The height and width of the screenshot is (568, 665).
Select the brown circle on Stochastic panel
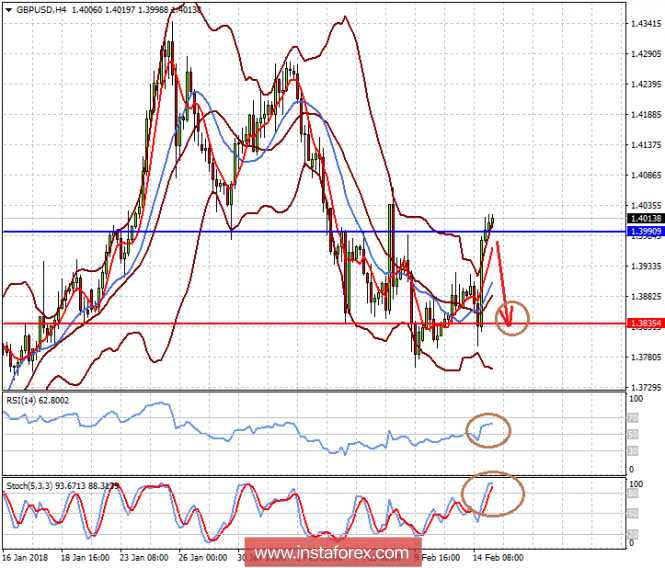491,494
